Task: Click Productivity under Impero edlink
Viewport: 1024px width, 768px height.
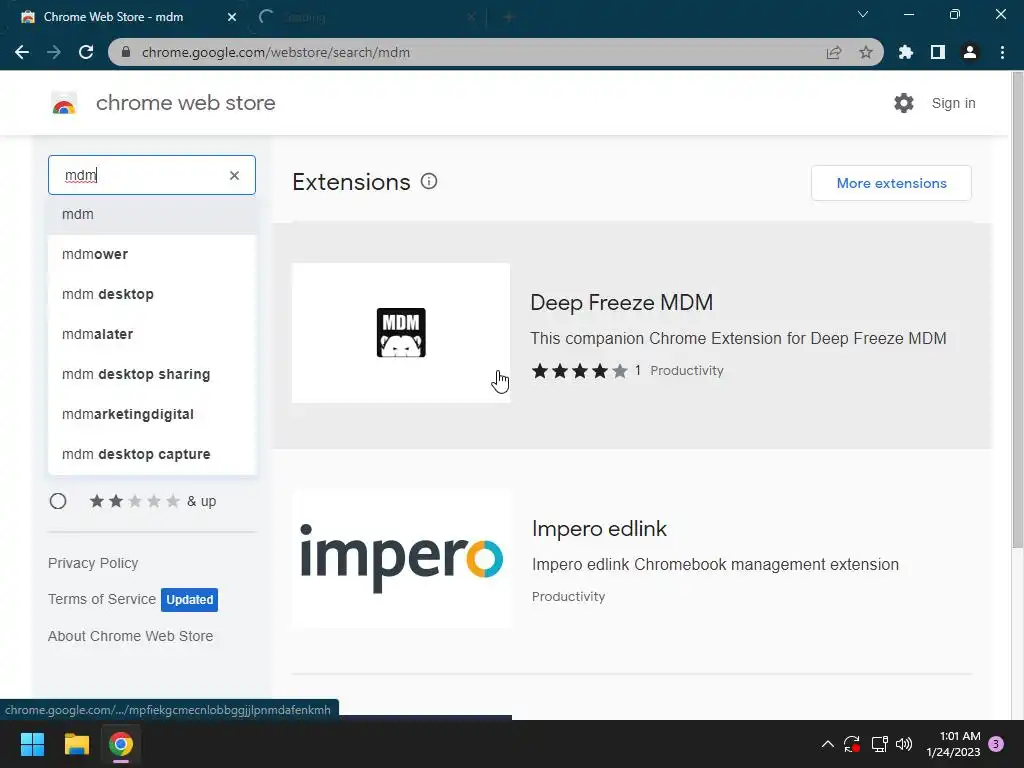Action: click(x=568, y=596)
